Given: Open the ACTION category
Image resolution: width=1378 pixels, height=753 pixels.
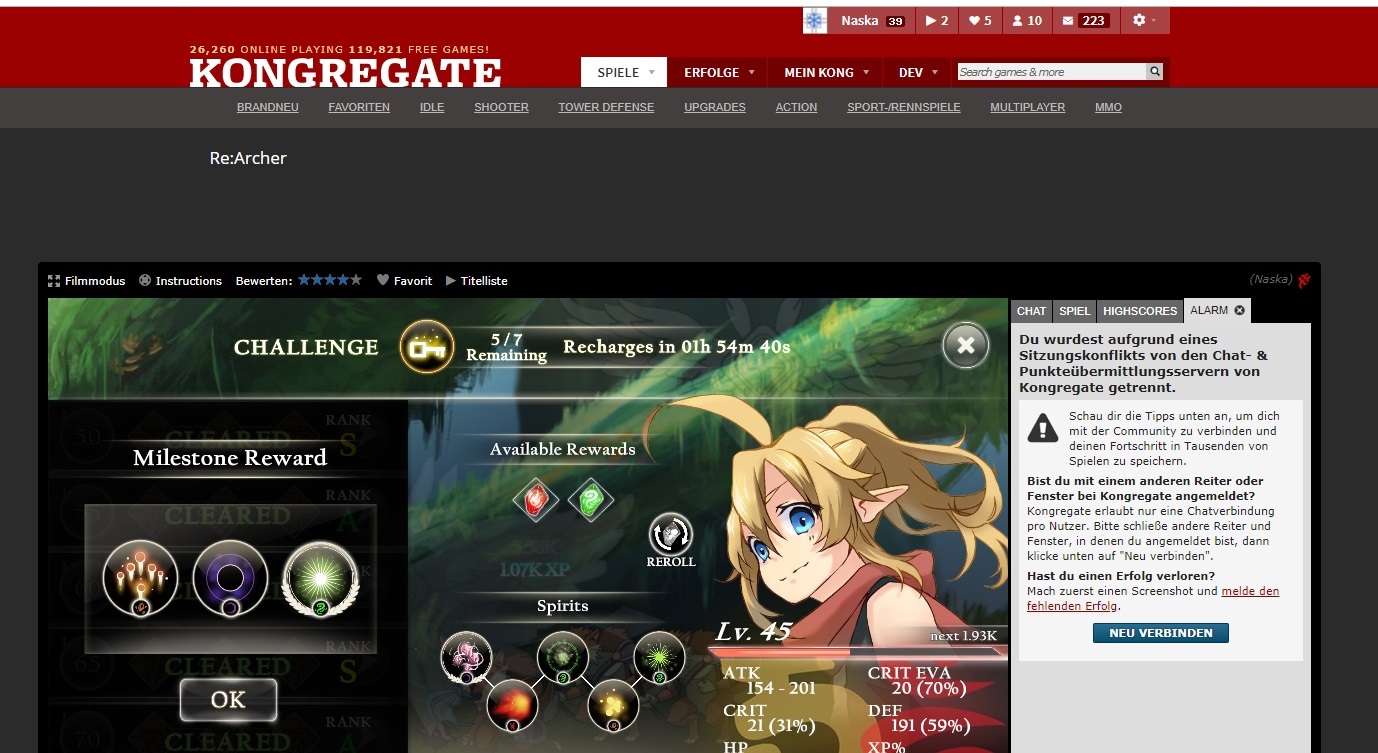Looking at the screenshot, I should (796, 107).
